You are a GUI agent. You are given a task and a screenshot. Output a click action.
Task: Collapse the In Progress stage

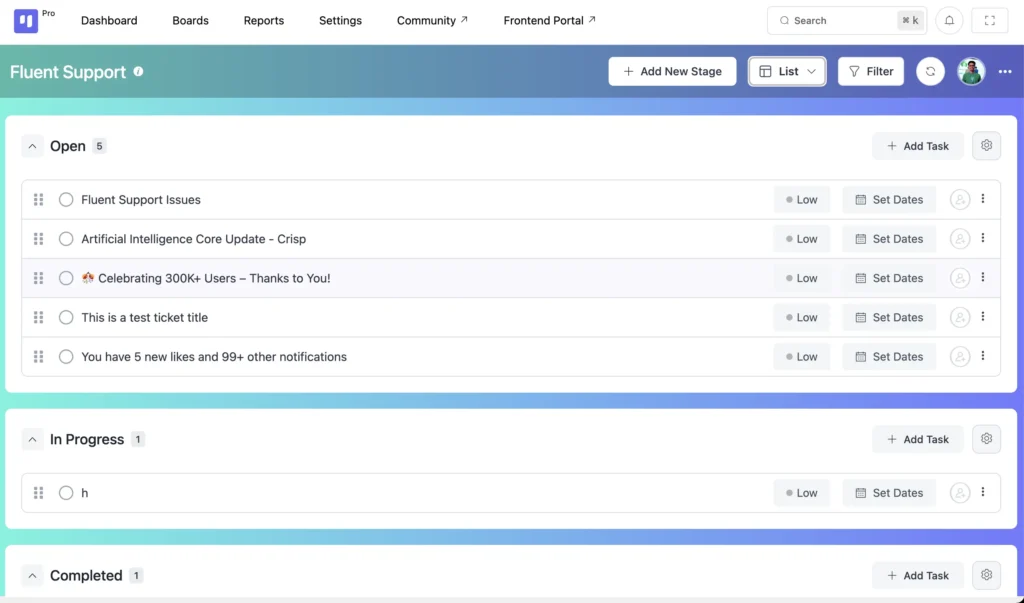[32, 439]
